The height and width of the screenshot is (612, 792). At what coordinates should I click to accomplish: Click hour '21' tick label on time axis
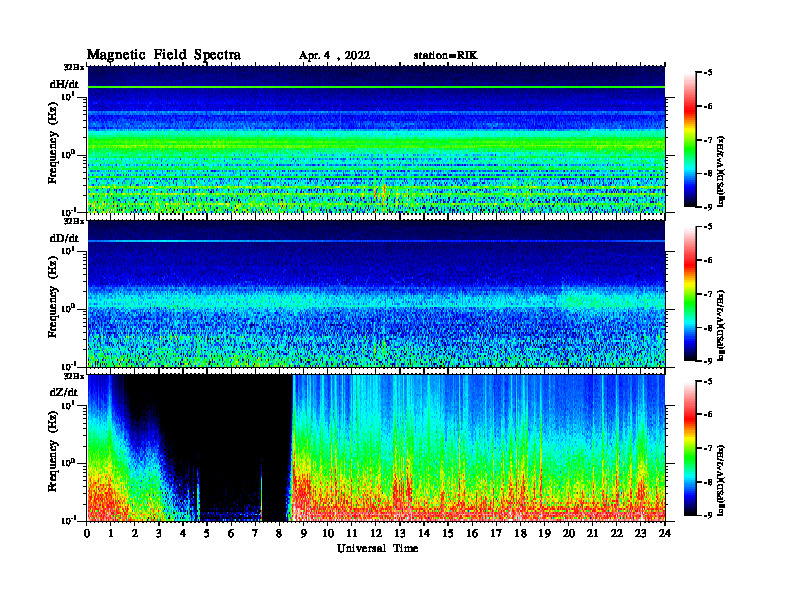click(592, 533)
